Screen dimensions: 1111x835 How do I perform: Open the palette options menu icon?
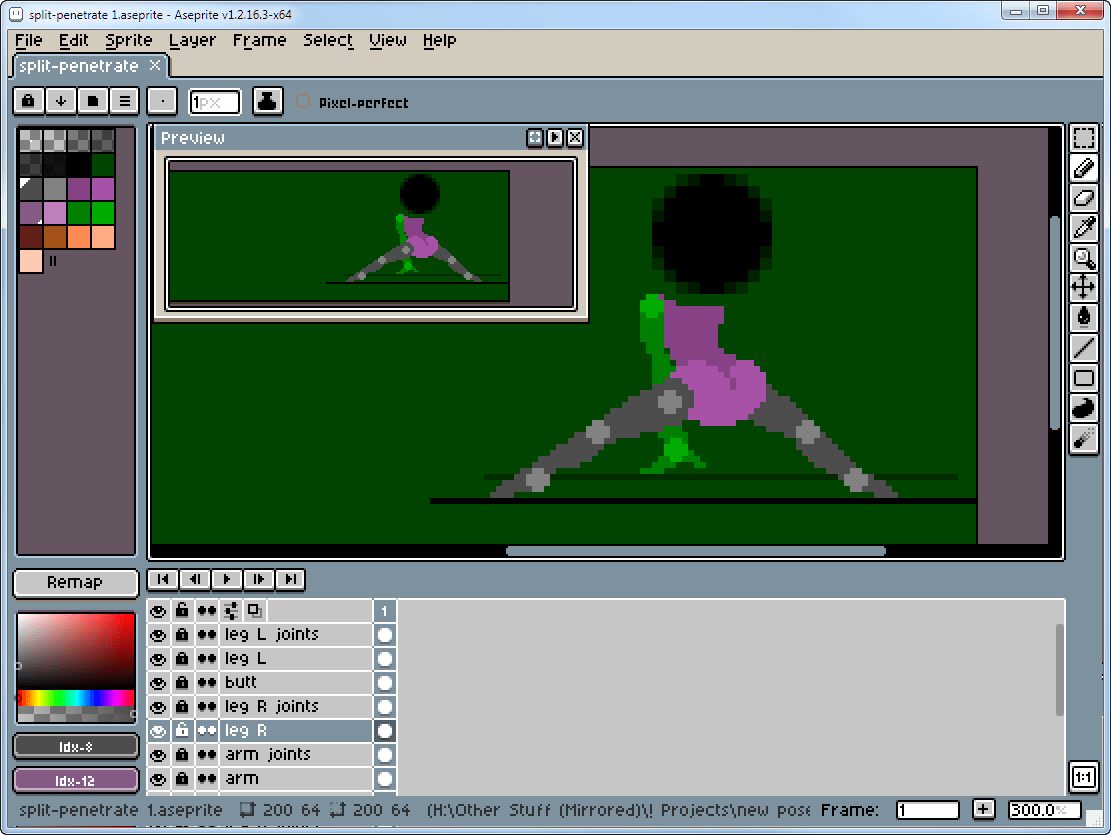tap(124, 101)
